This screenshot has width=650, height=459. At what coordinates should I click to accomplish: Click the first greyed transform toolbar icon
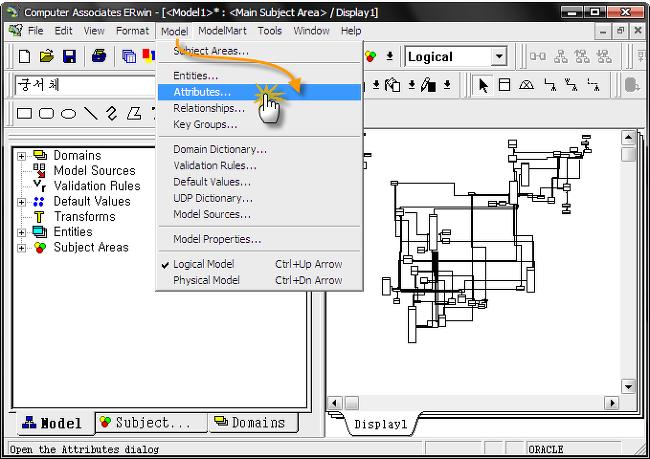pyautogui.click(x=538, y=56)
